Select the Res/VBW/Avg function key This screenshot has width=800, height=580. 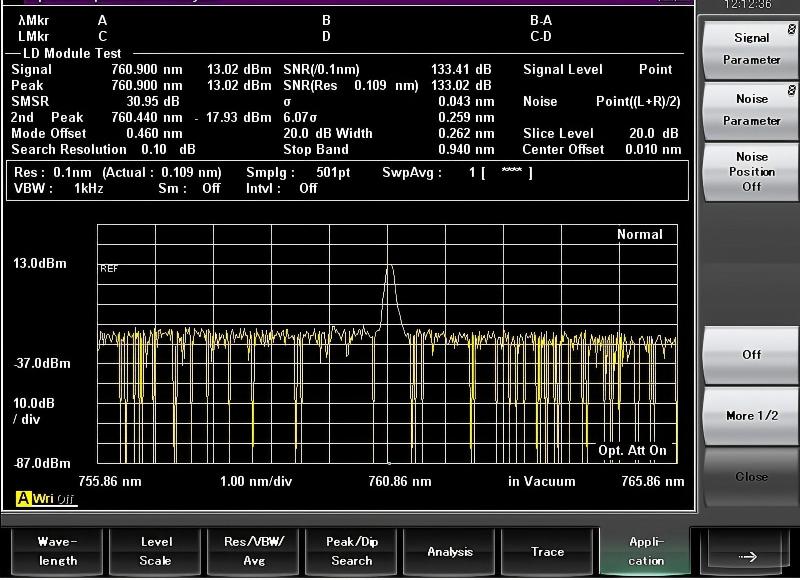point(254,551)
